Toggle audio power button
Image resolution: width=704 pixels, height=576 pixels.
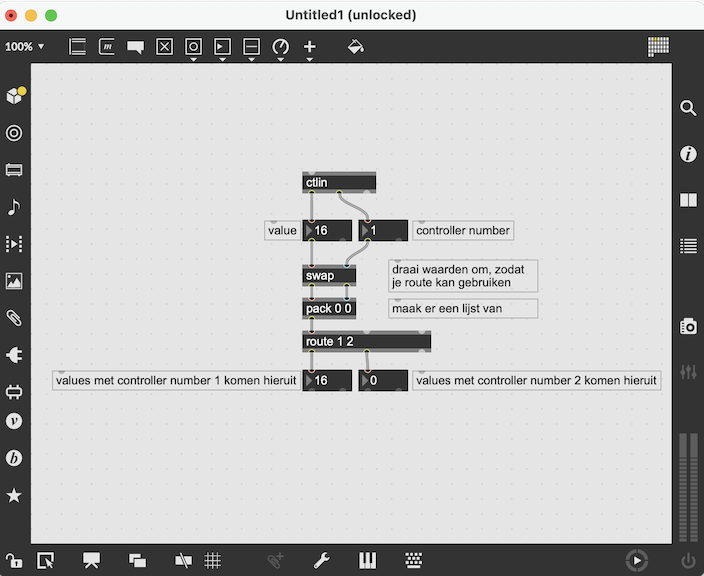688,561
